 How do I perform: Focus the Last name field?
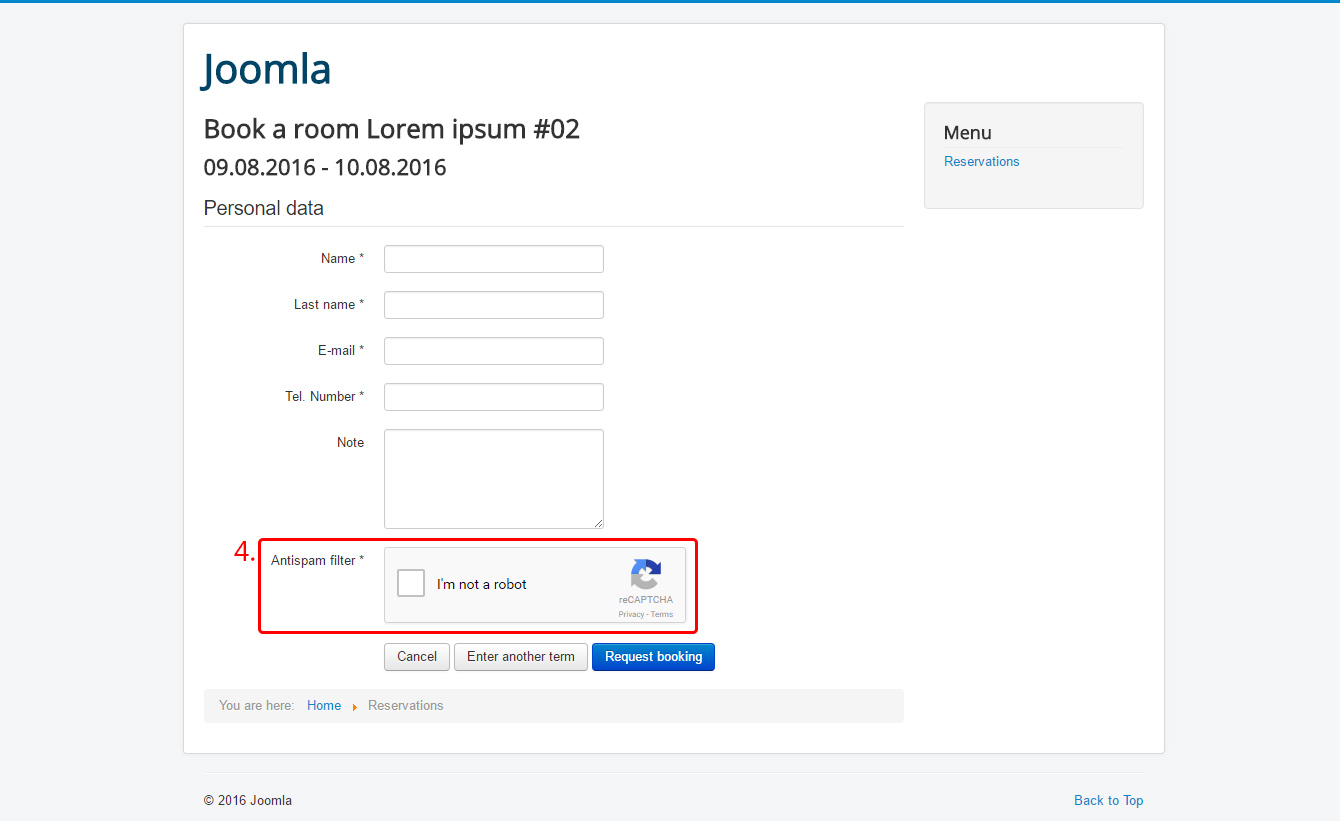point(494,305)
